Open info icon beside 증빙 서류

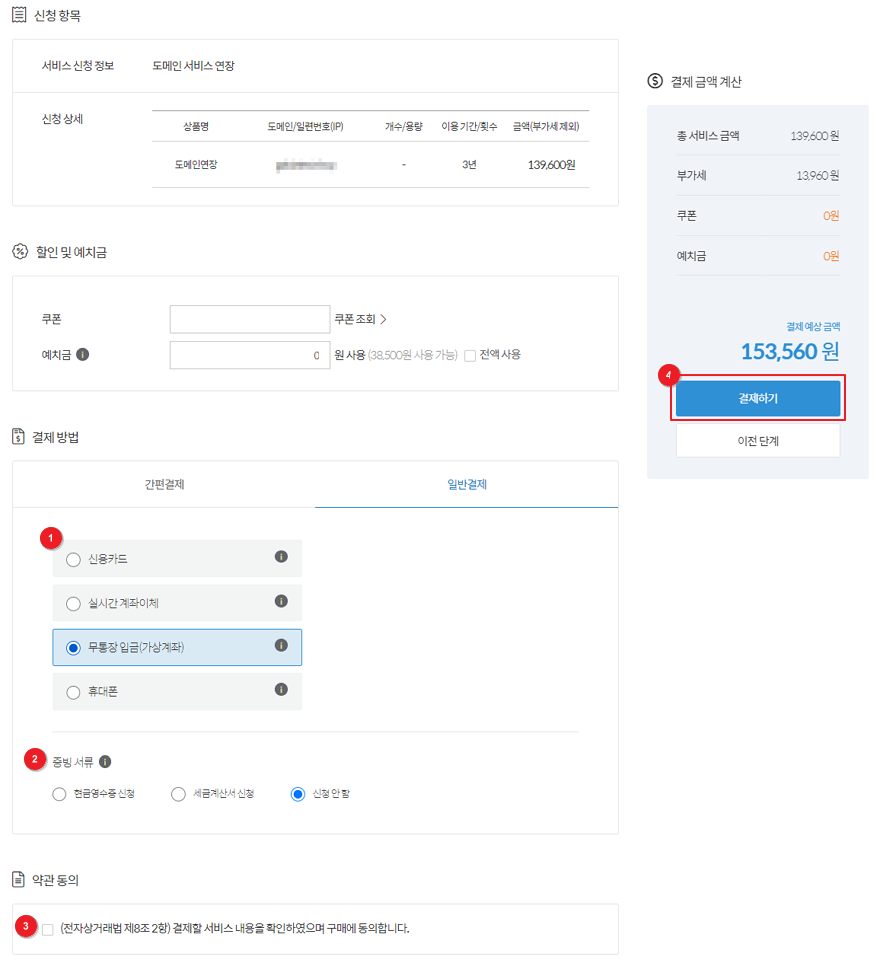pyautogui.click(x=105, y=761)
